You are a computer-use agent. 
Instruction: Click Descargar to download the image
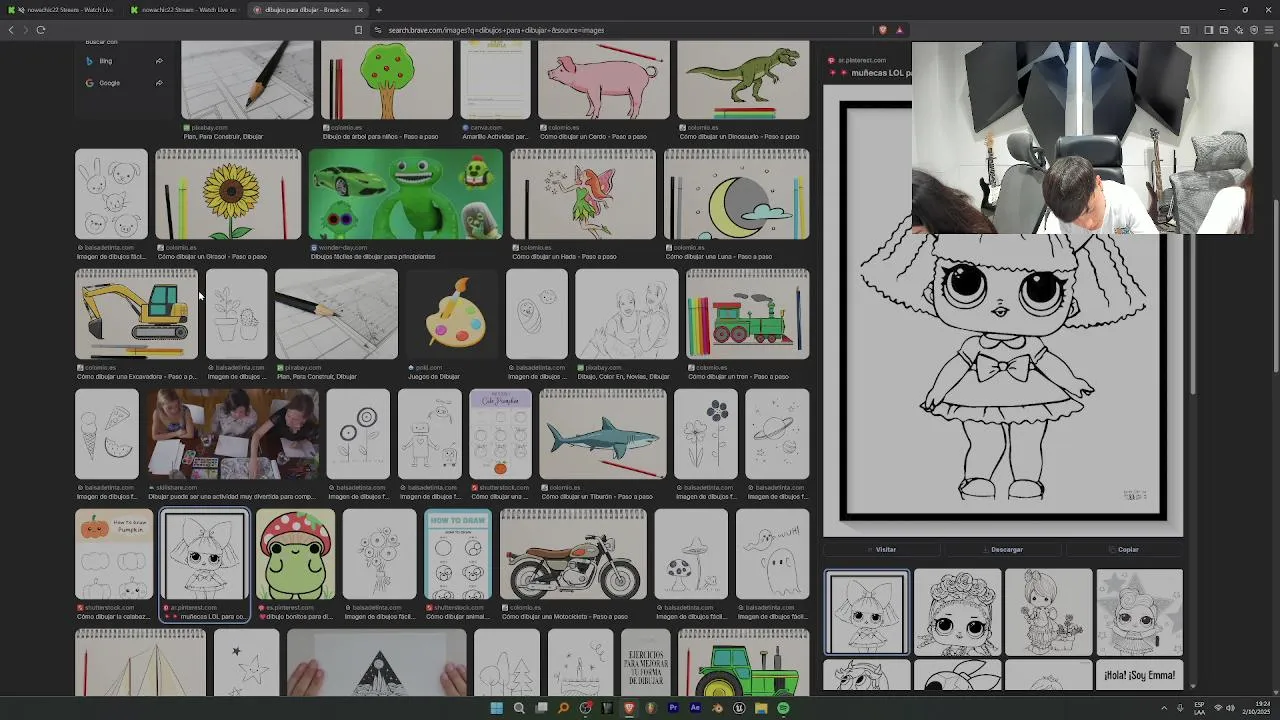point(1002,549)
